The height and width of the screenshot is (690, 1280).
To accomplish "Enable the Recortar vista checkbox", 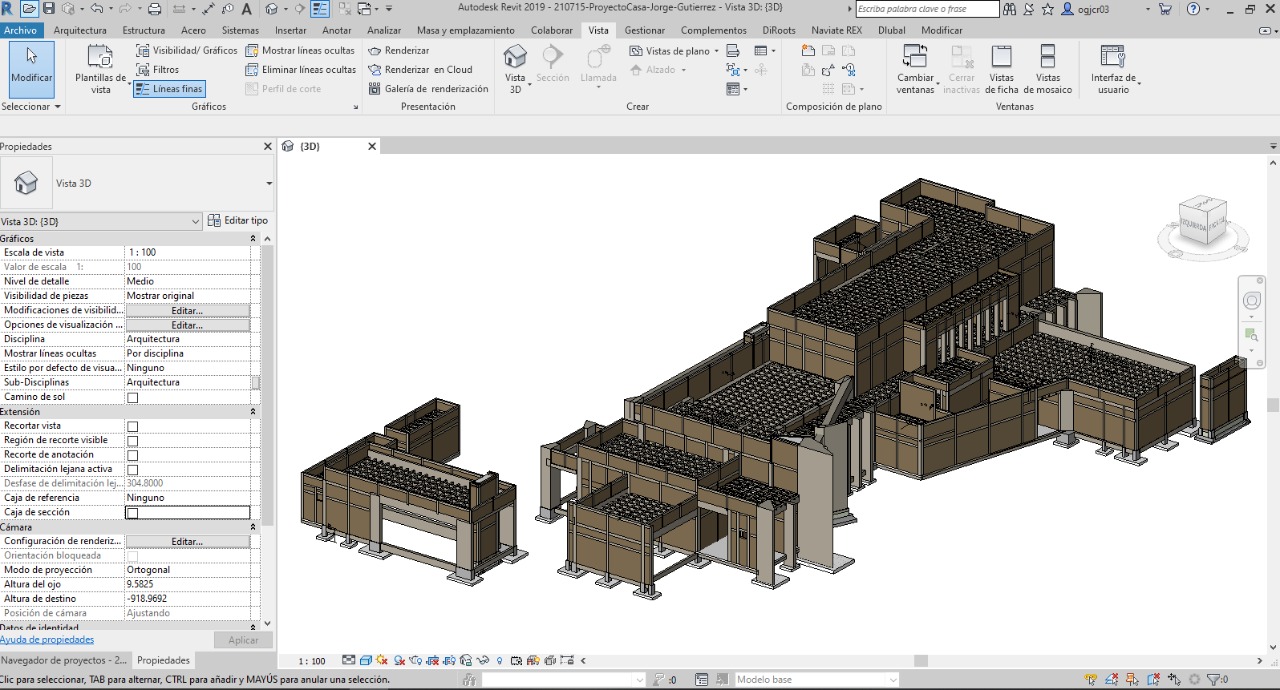I will (132, 425).
